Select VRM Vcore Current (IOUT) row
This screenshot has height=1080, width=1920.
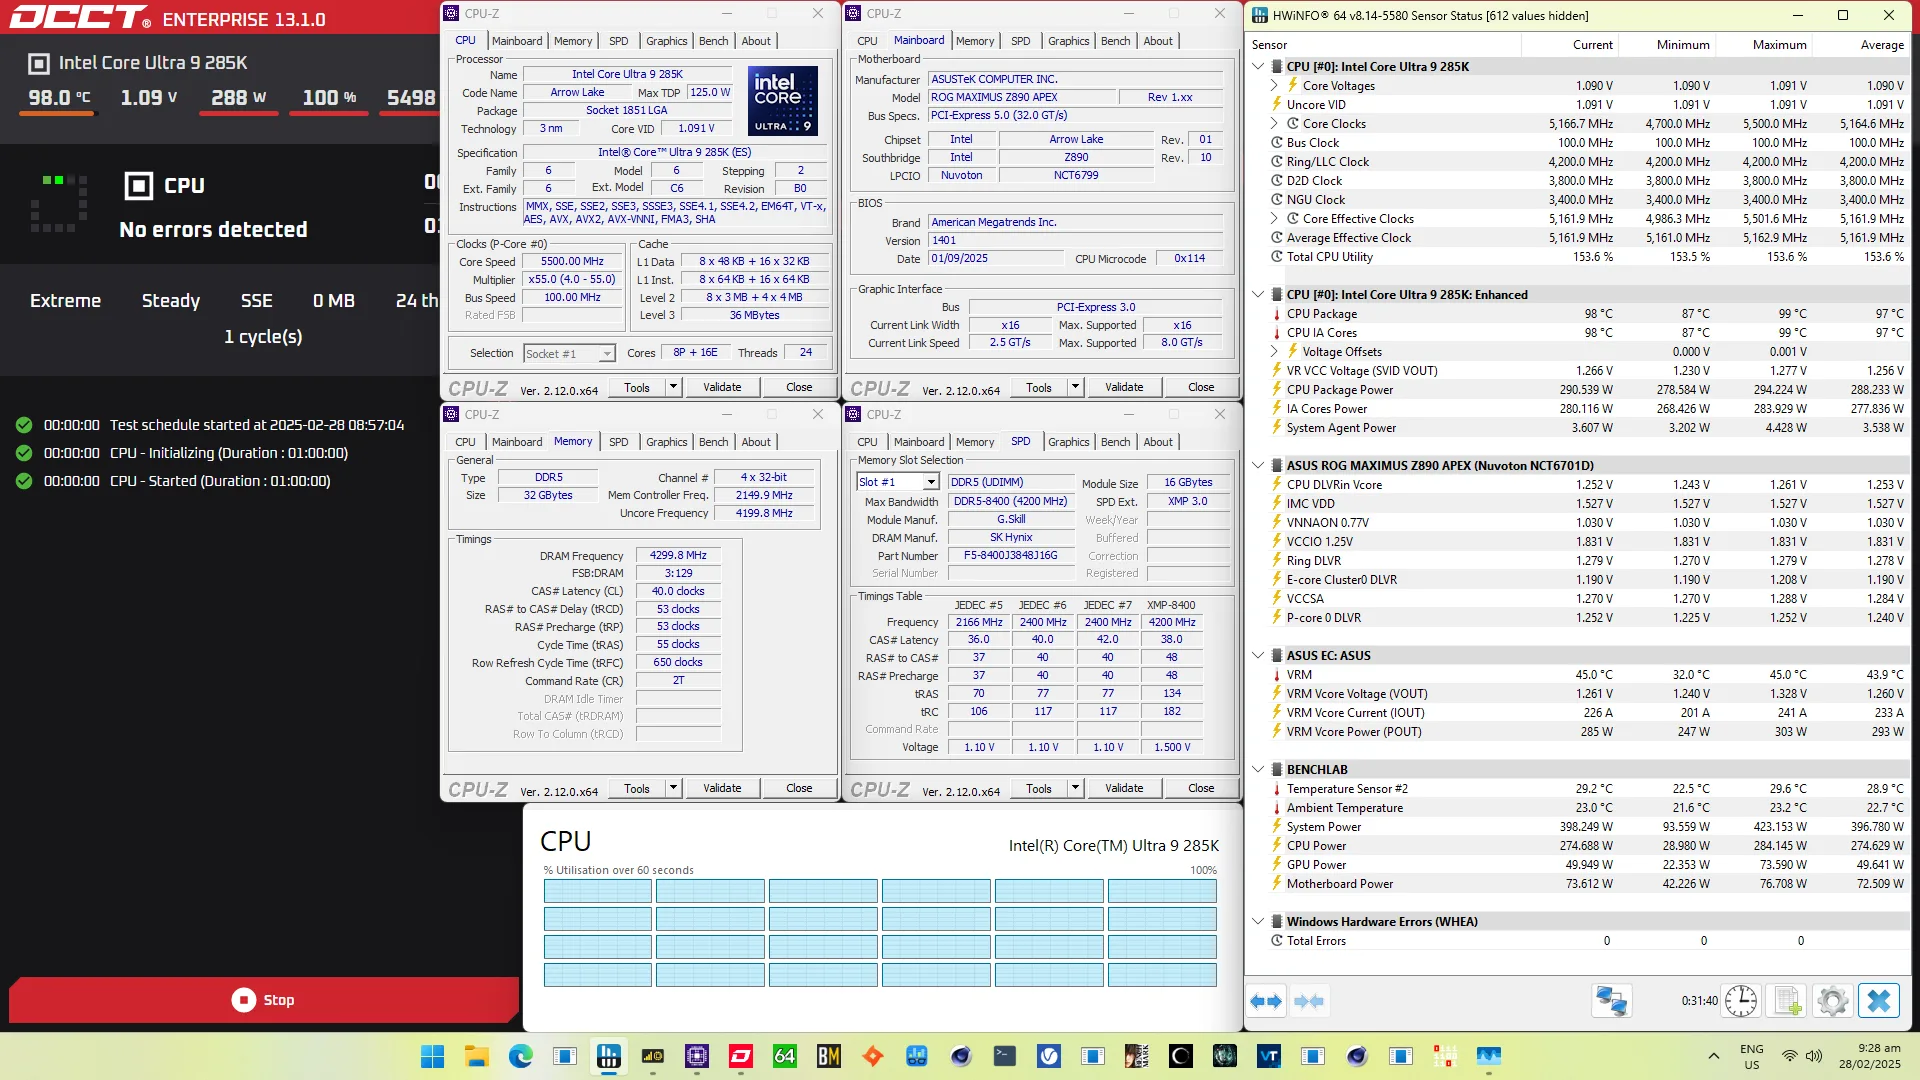(1578, 713)
